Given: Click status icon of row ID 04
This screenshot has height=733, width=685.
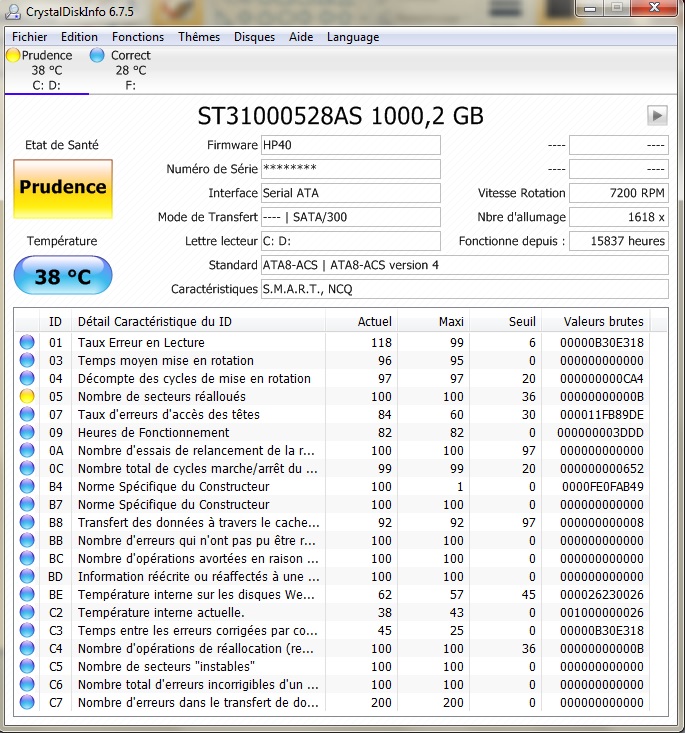Looking at the screenshot, I should 27,378.
